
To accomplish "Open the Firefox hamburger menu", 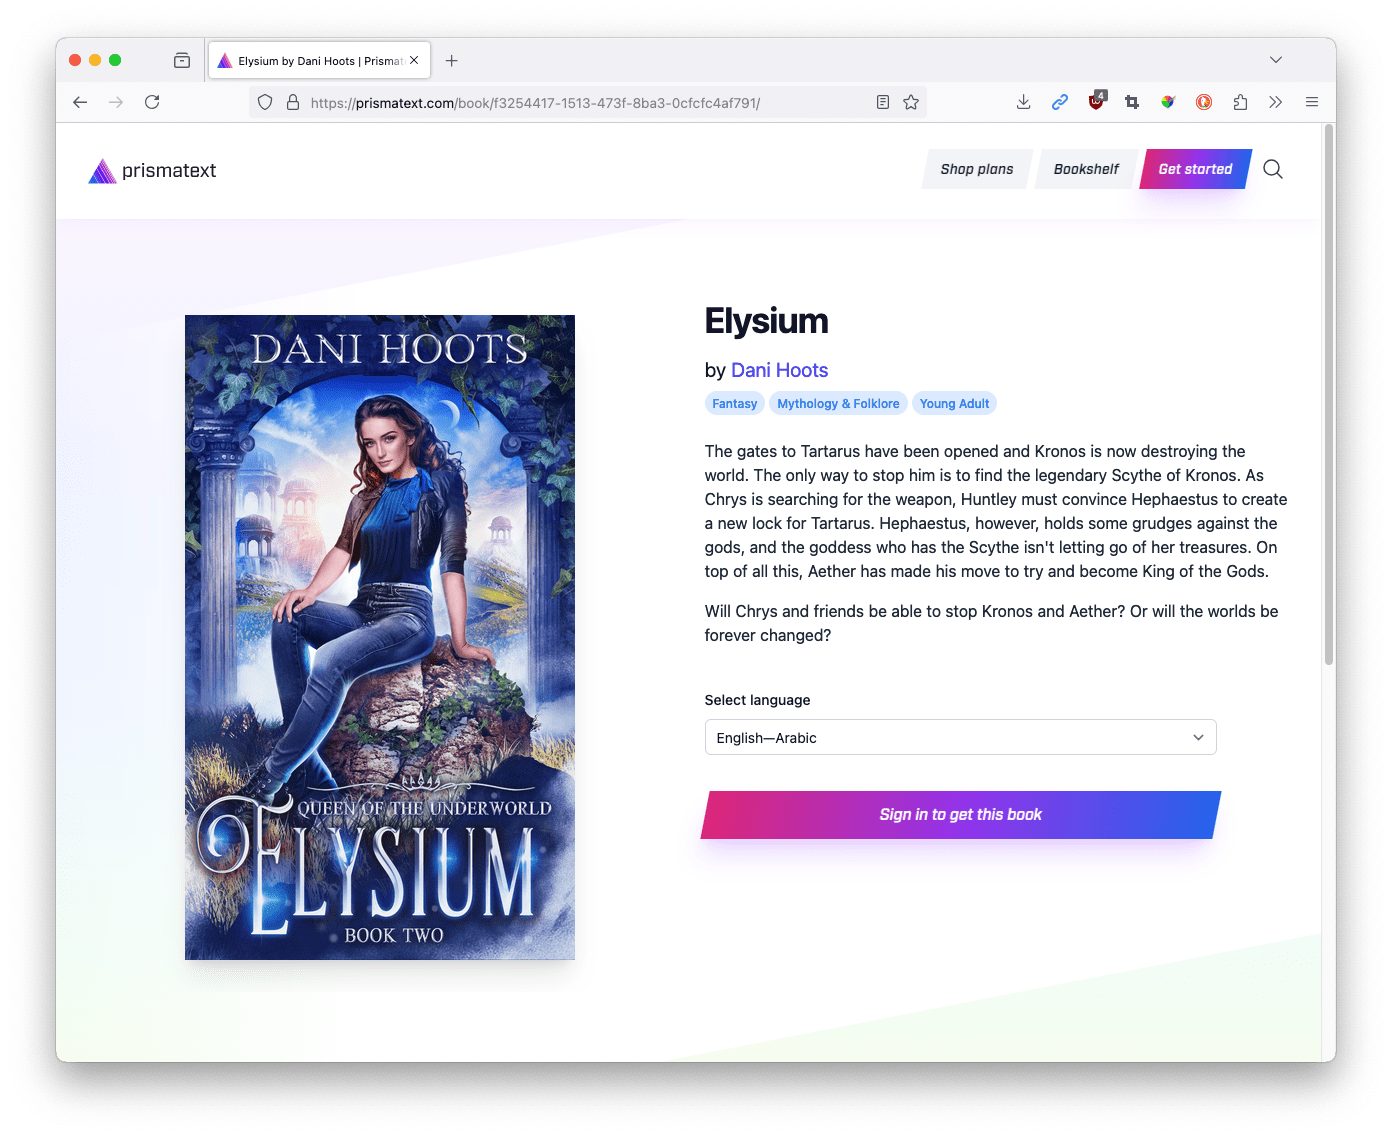I will [x=1312, y=101].
